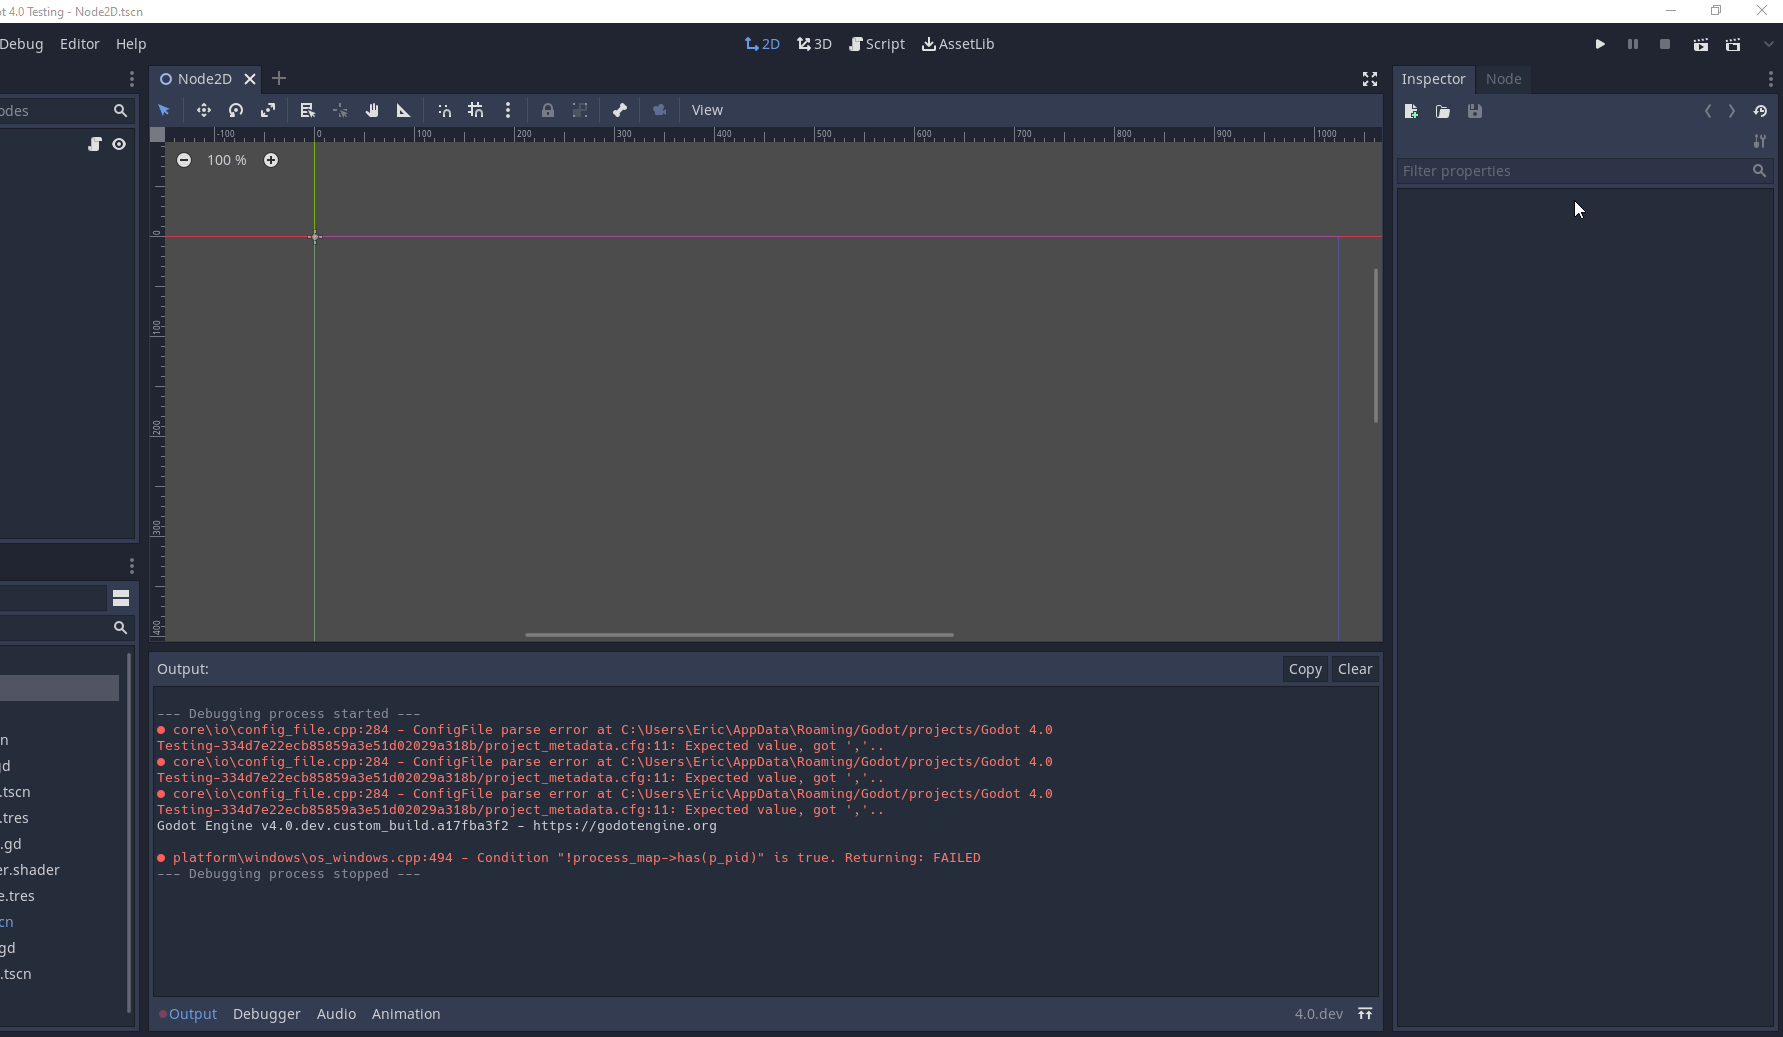Select the Move tool
This screenshot has width=1783, height=1037.
click(203, 110)
